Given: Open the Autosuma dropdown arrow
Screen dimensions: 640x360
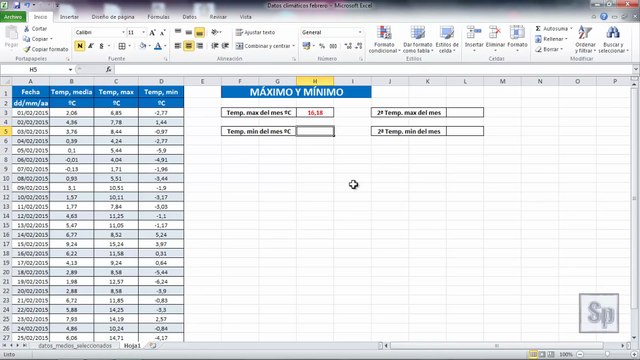Looking at the screenshot, I should pyautogui.click(x=571, y=29).
